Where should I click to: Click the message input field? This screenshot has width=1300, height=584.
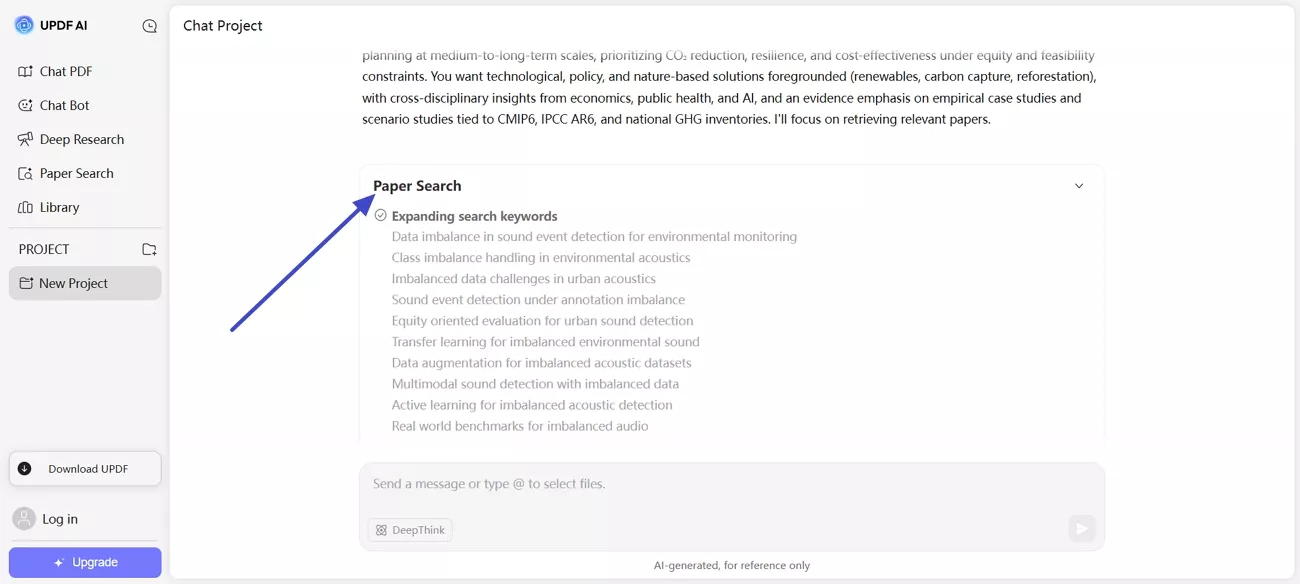(x=732, y=484)
